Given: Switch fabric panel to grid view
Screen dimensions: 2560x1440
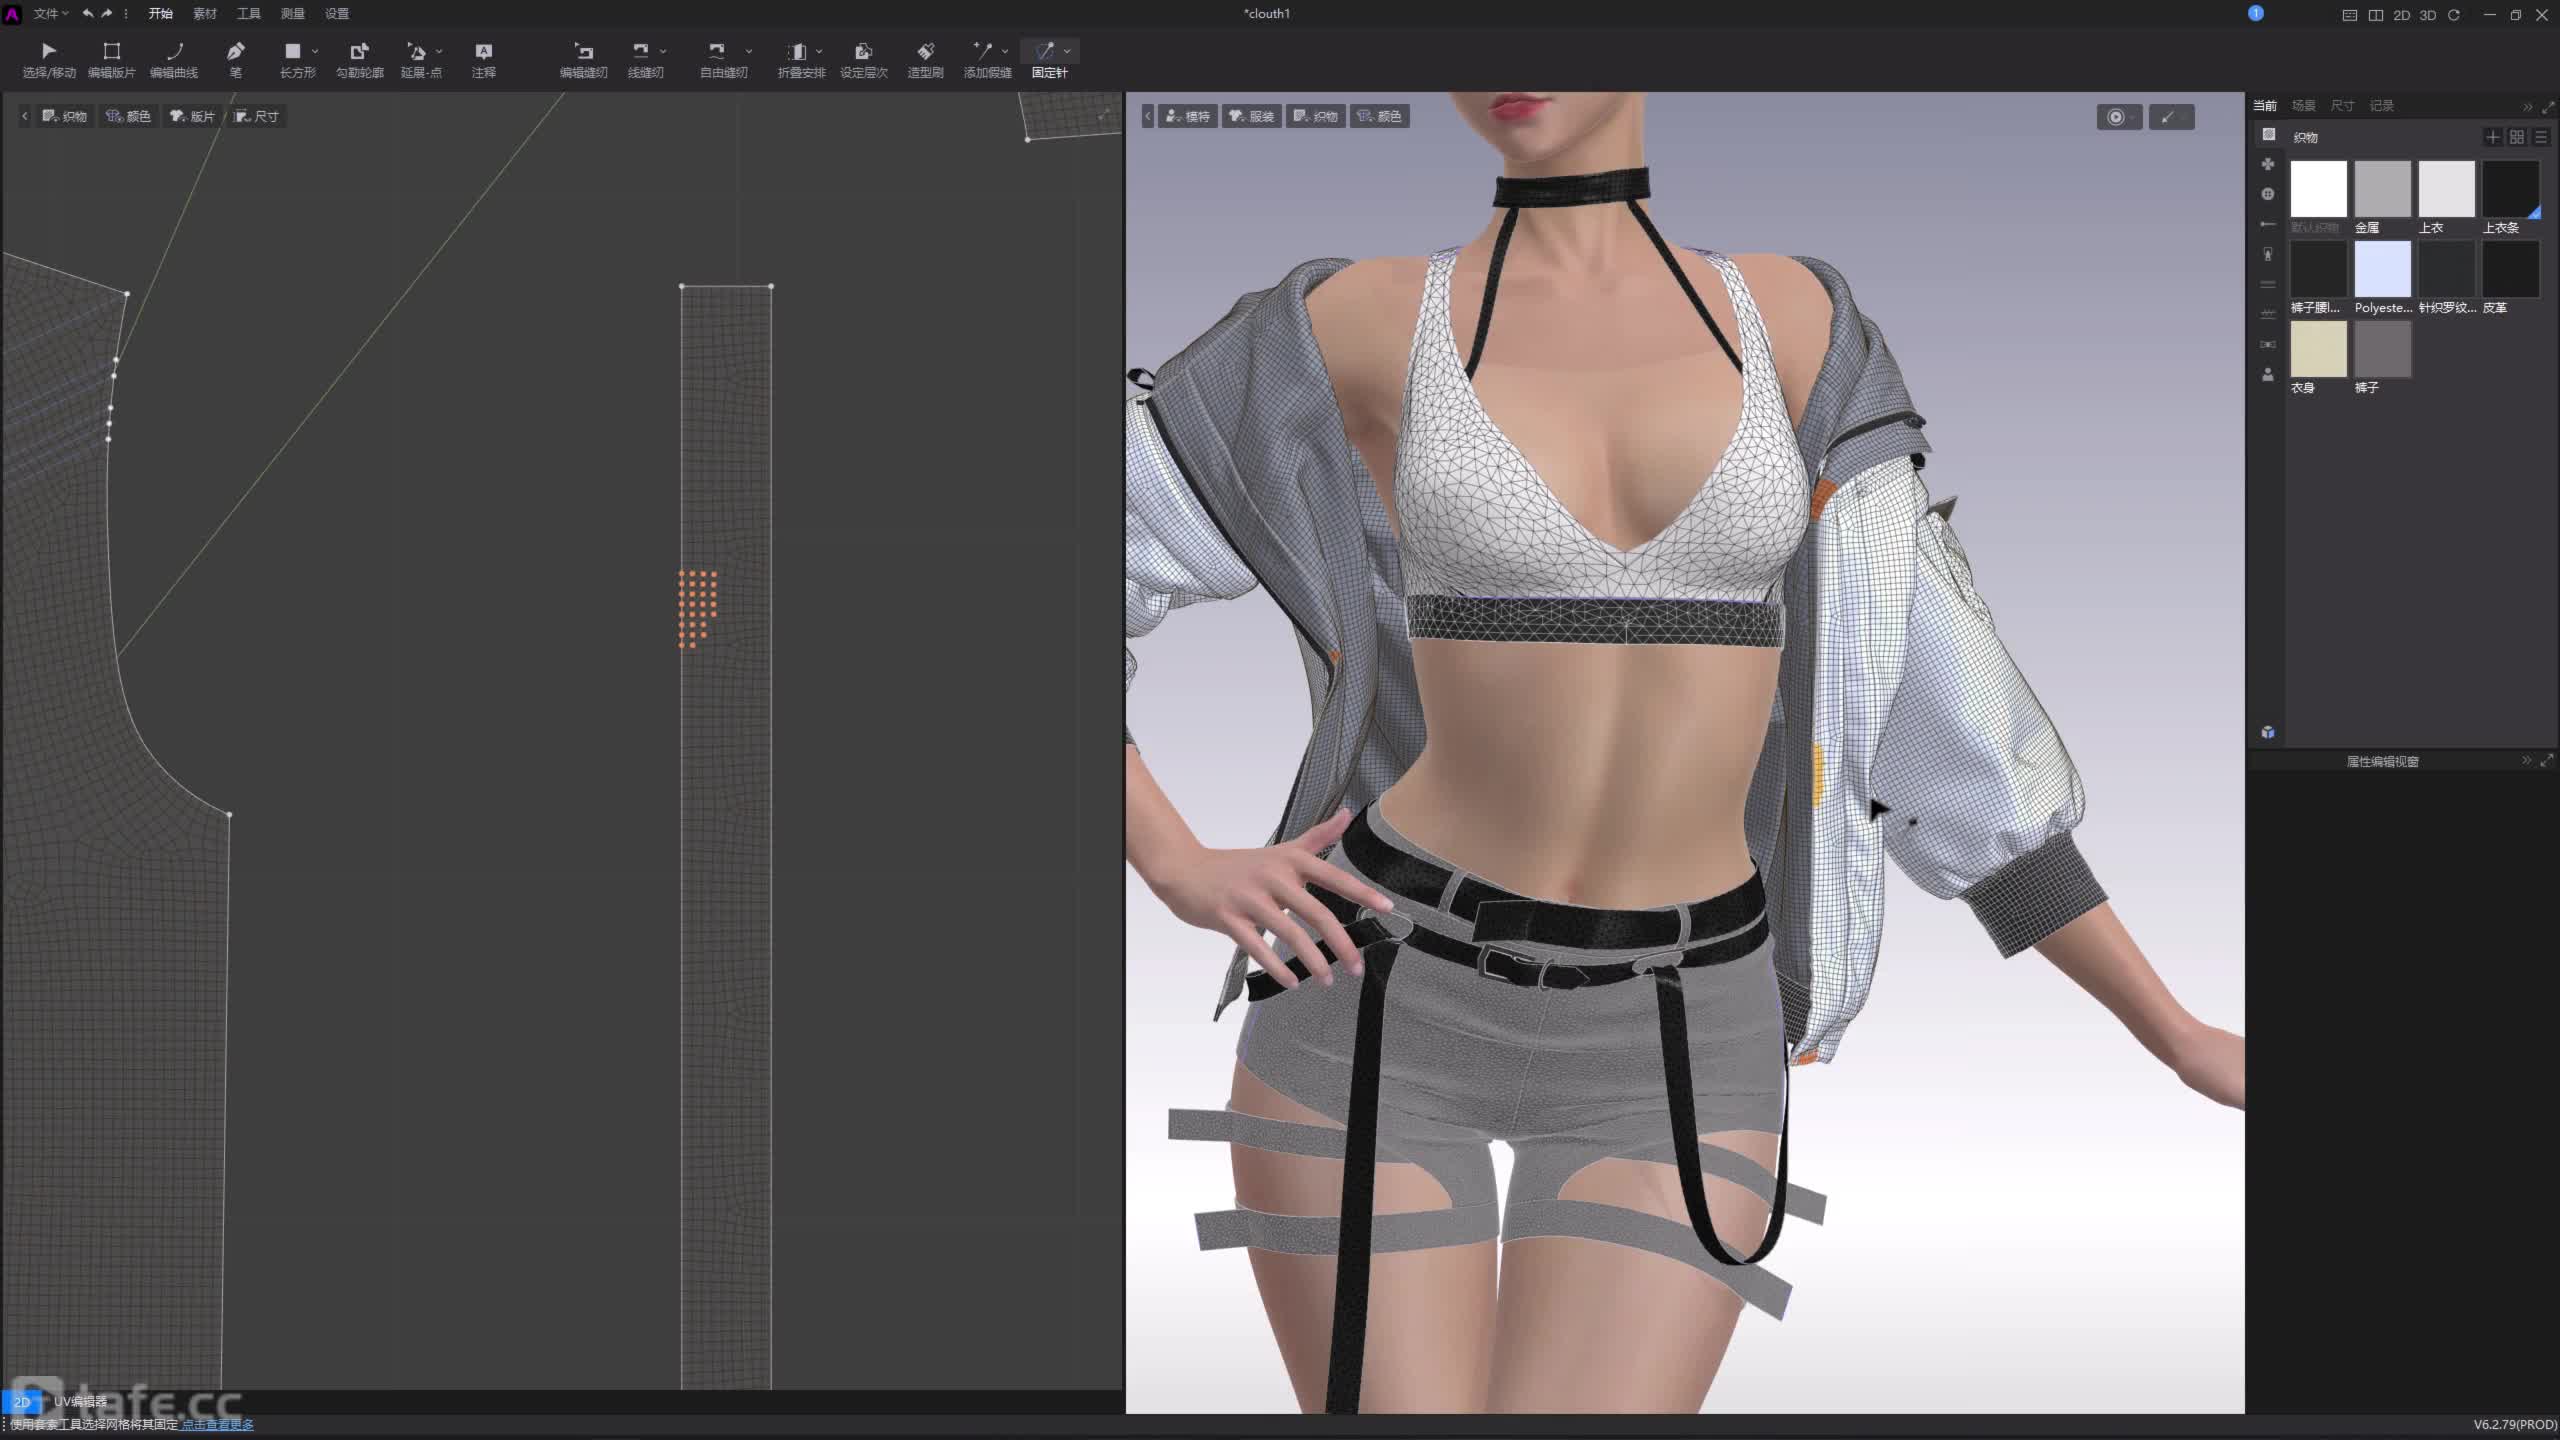Looking at the screenshot, I should [x=2517, y=137].
